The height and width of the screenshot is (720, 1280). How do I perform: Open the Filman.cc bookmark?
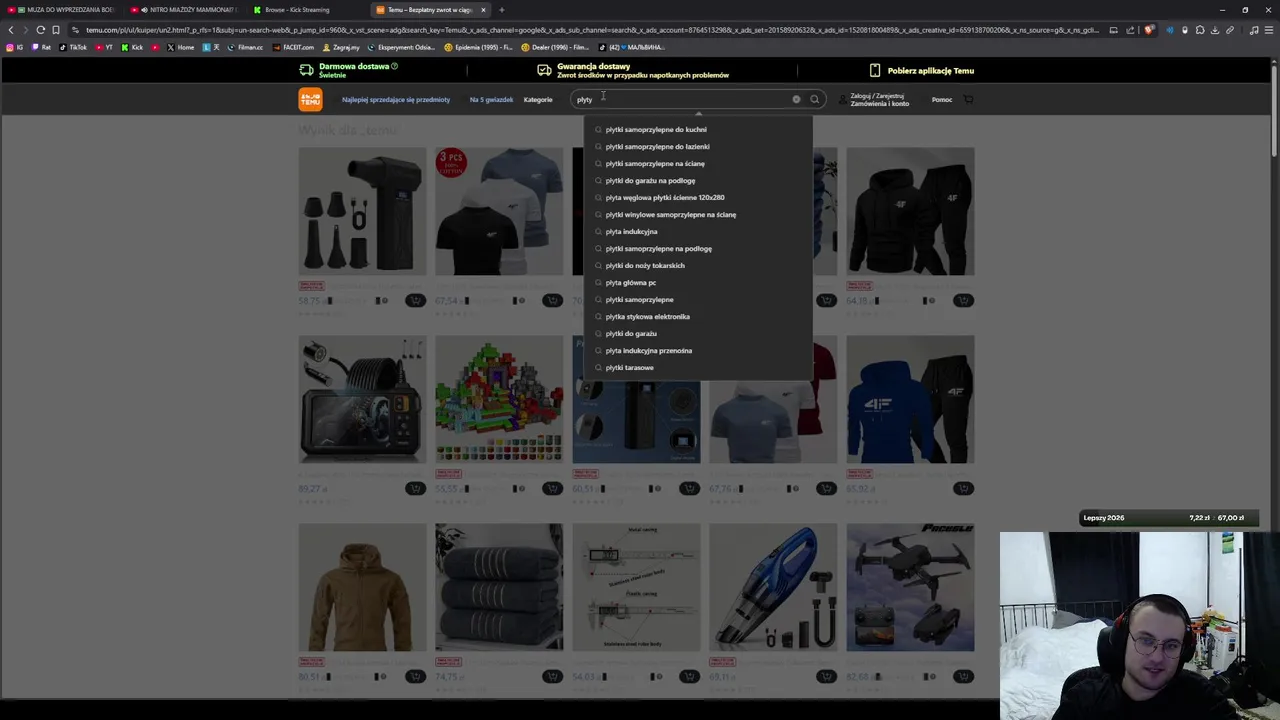tap(245, 47)
